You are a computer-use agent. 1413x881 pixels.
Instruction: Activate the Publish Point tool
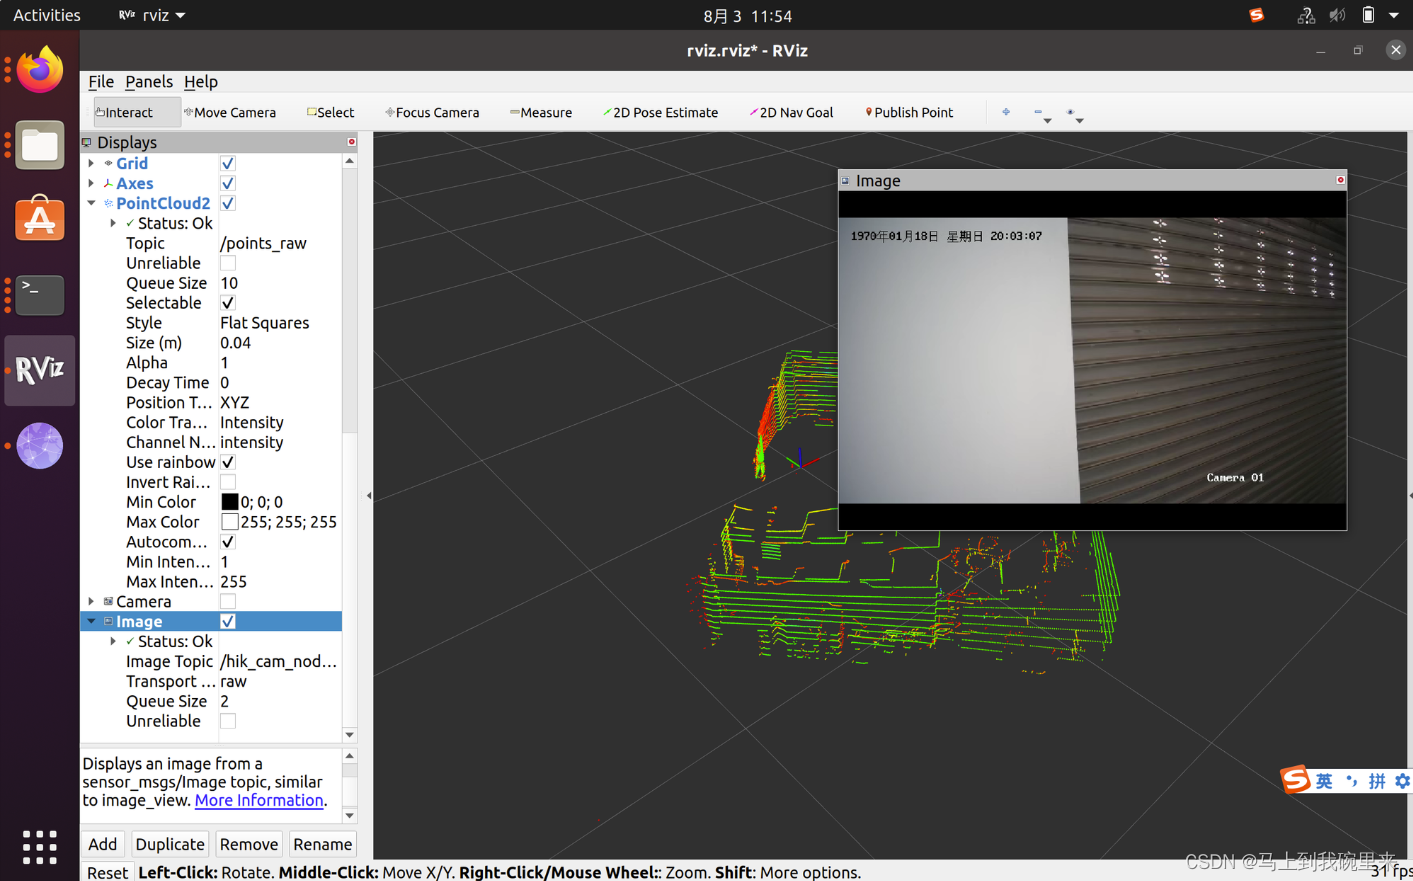click(x=909, y=112)
